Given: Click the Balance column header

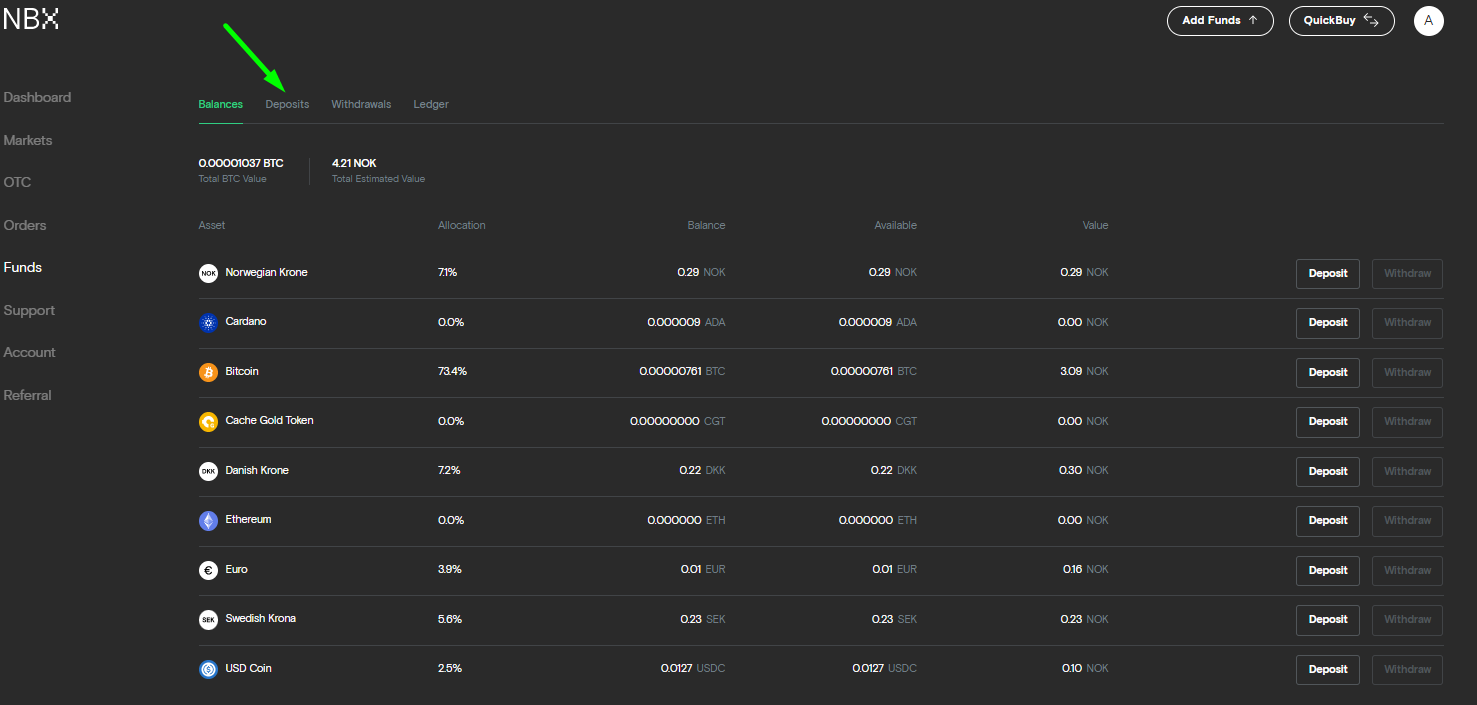Looking at the screenshot, I should [x=706, y=225].
